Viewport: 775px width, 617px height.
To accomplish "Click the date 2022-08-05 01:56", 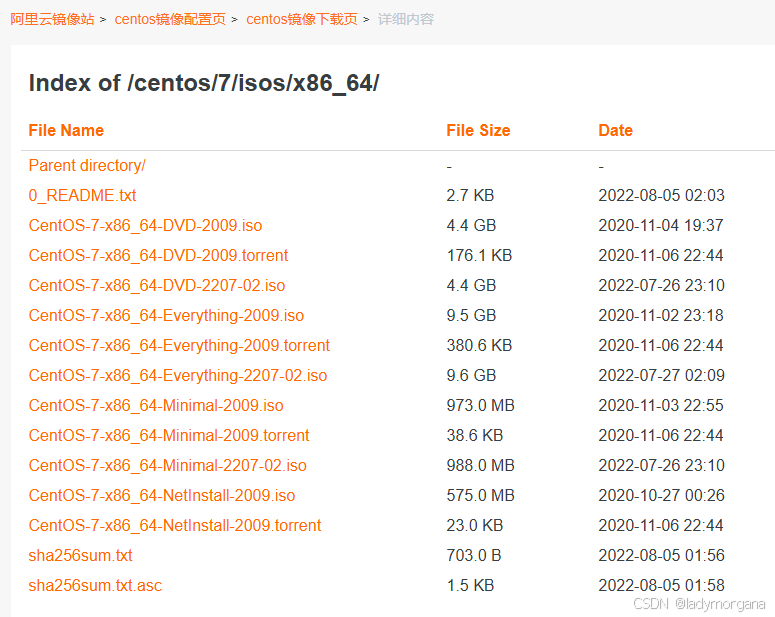I will 662,555.
